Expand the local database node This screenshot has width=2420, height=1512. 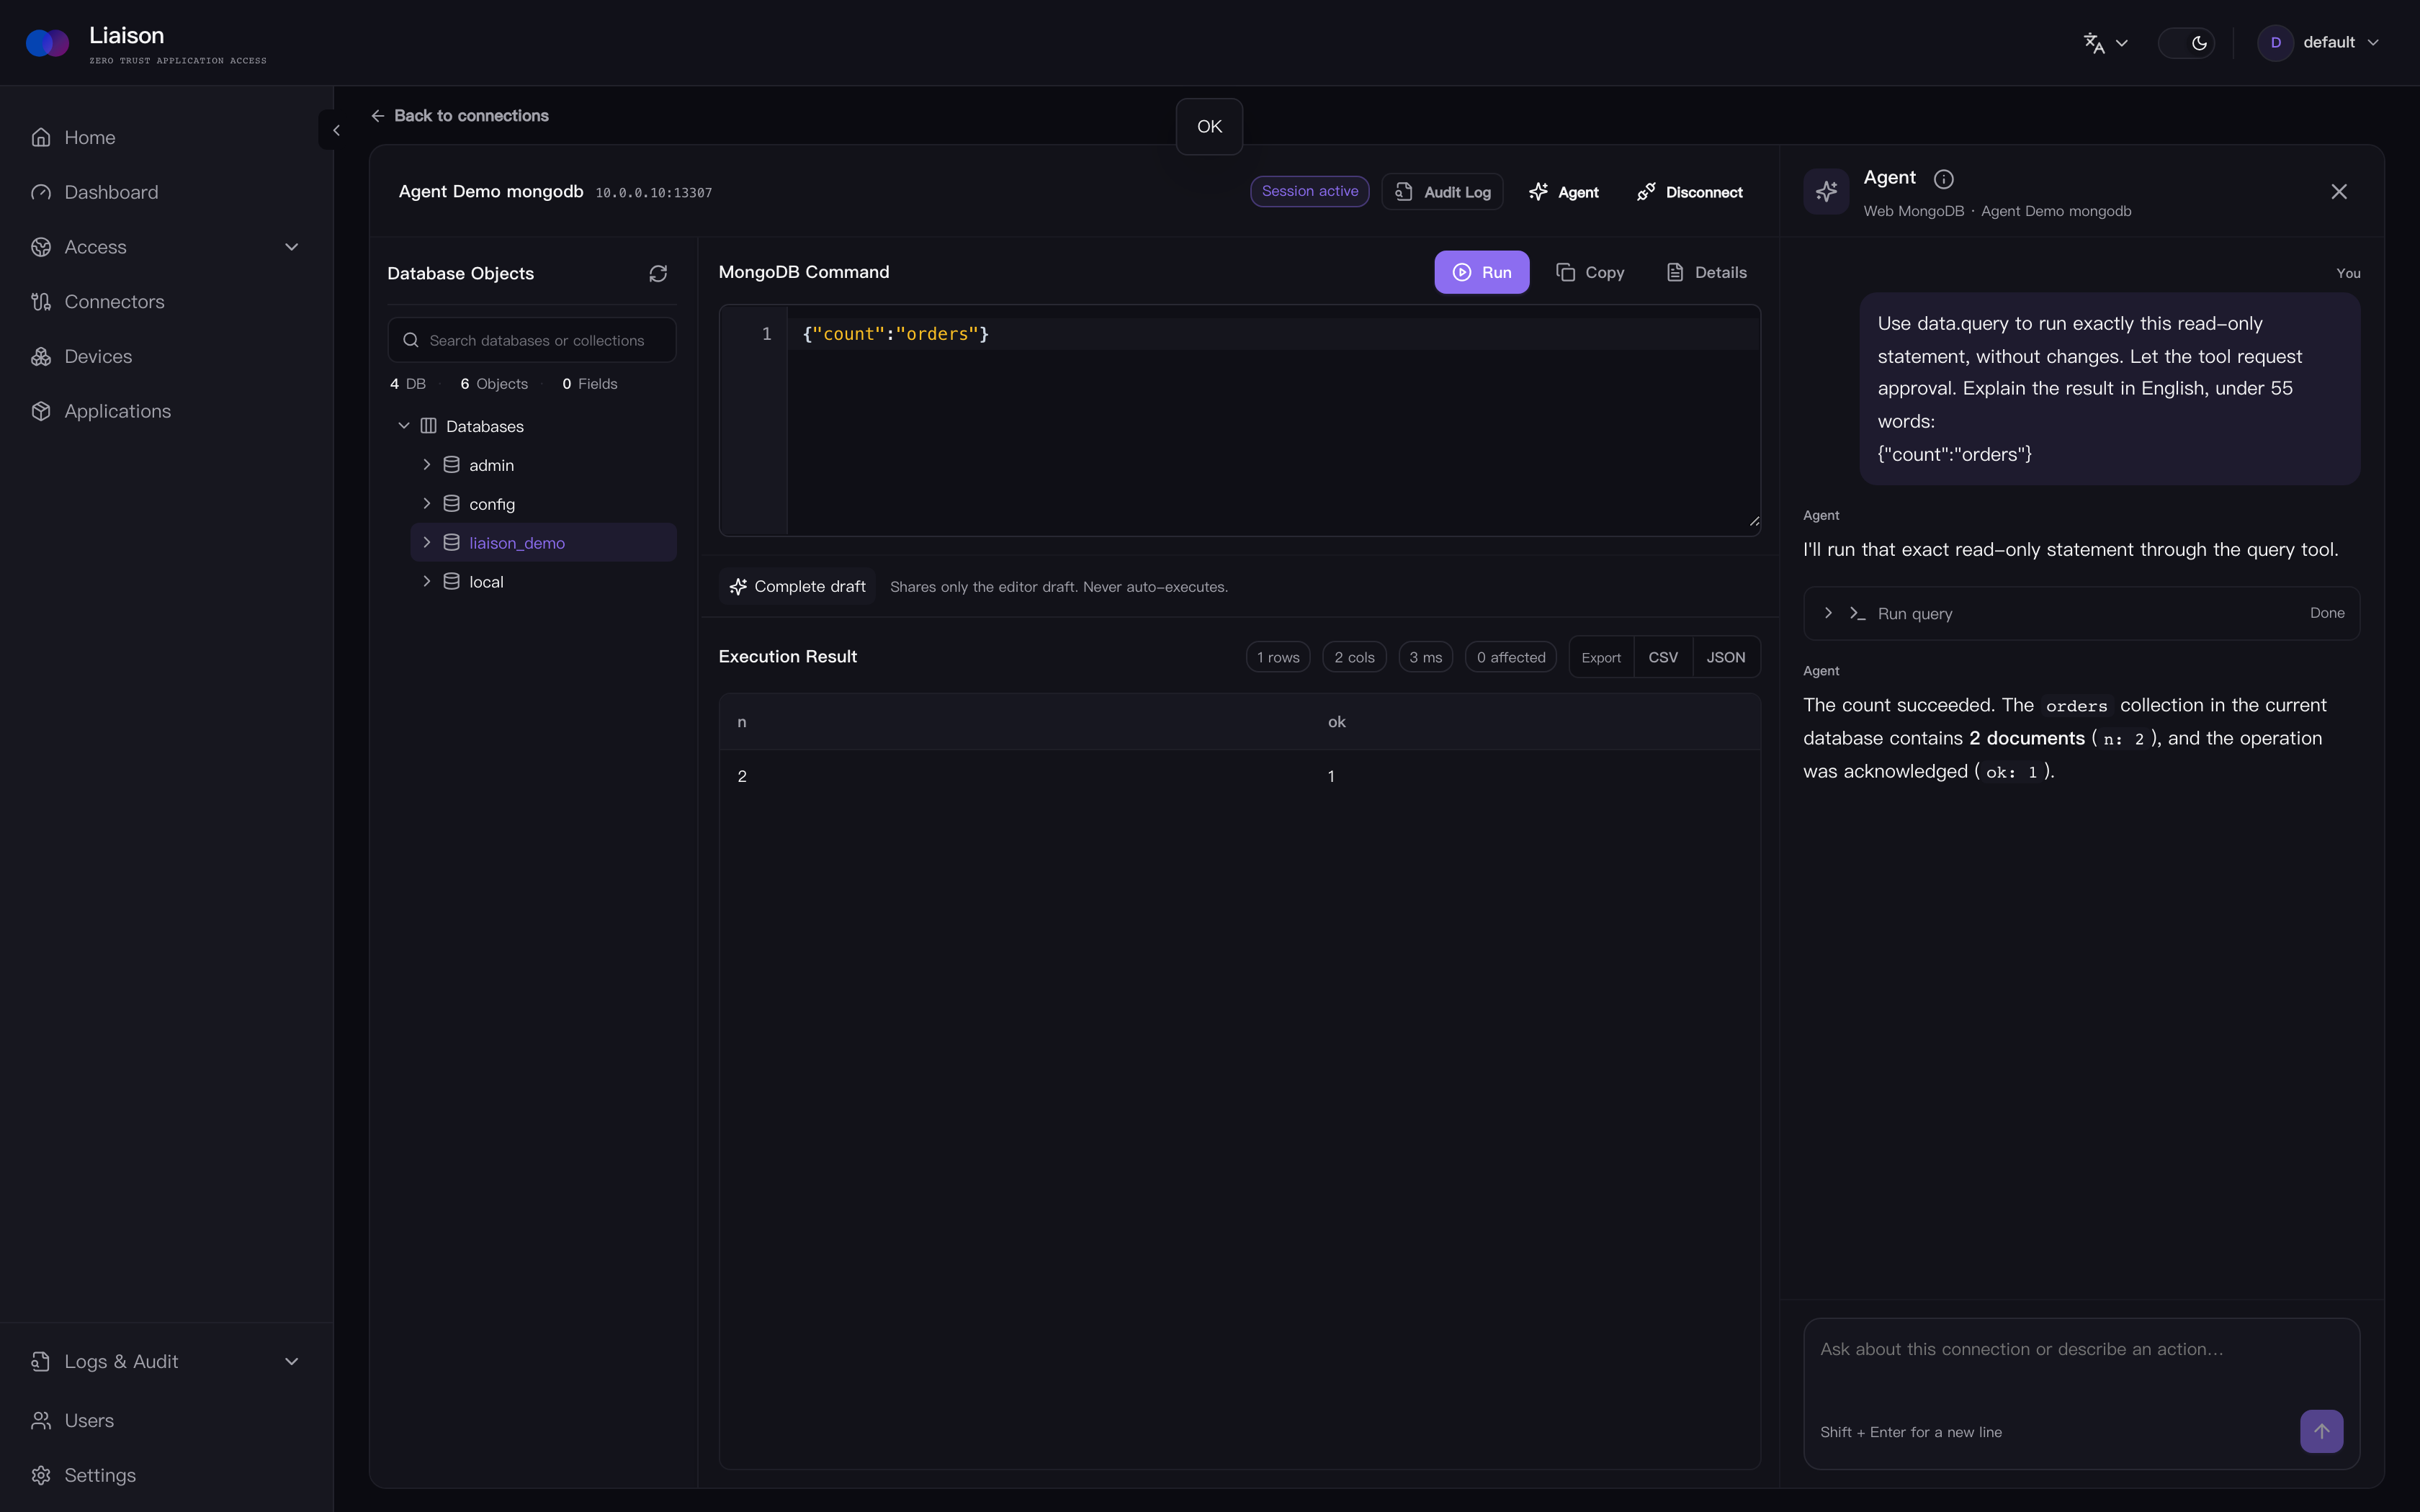coord(427,582)
